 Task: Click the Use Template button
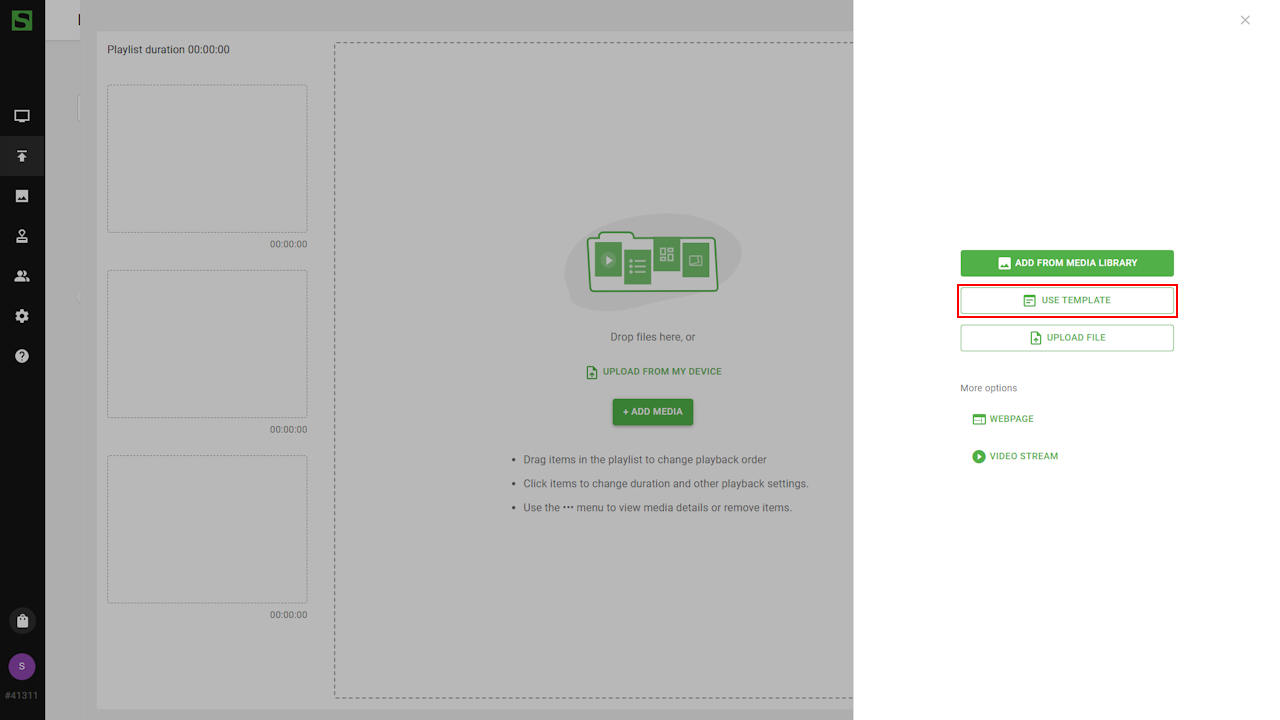(1067, 300)
